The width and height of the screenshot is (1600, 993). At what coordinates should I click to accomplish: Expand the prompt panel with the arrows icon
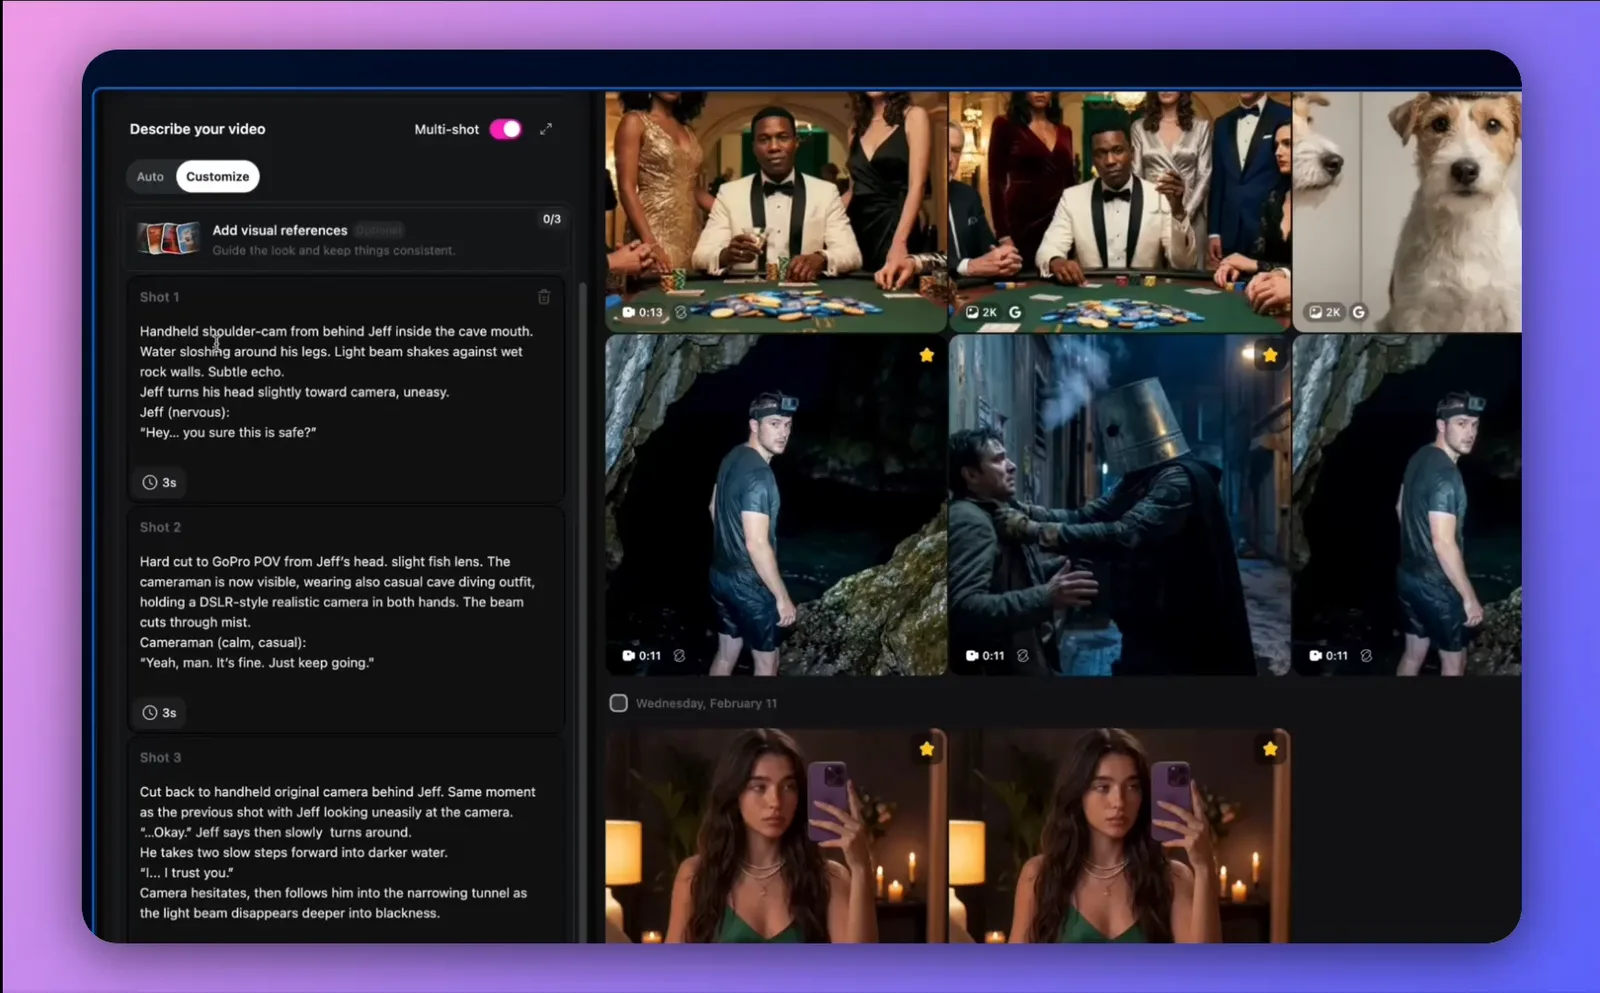(546, 129)
